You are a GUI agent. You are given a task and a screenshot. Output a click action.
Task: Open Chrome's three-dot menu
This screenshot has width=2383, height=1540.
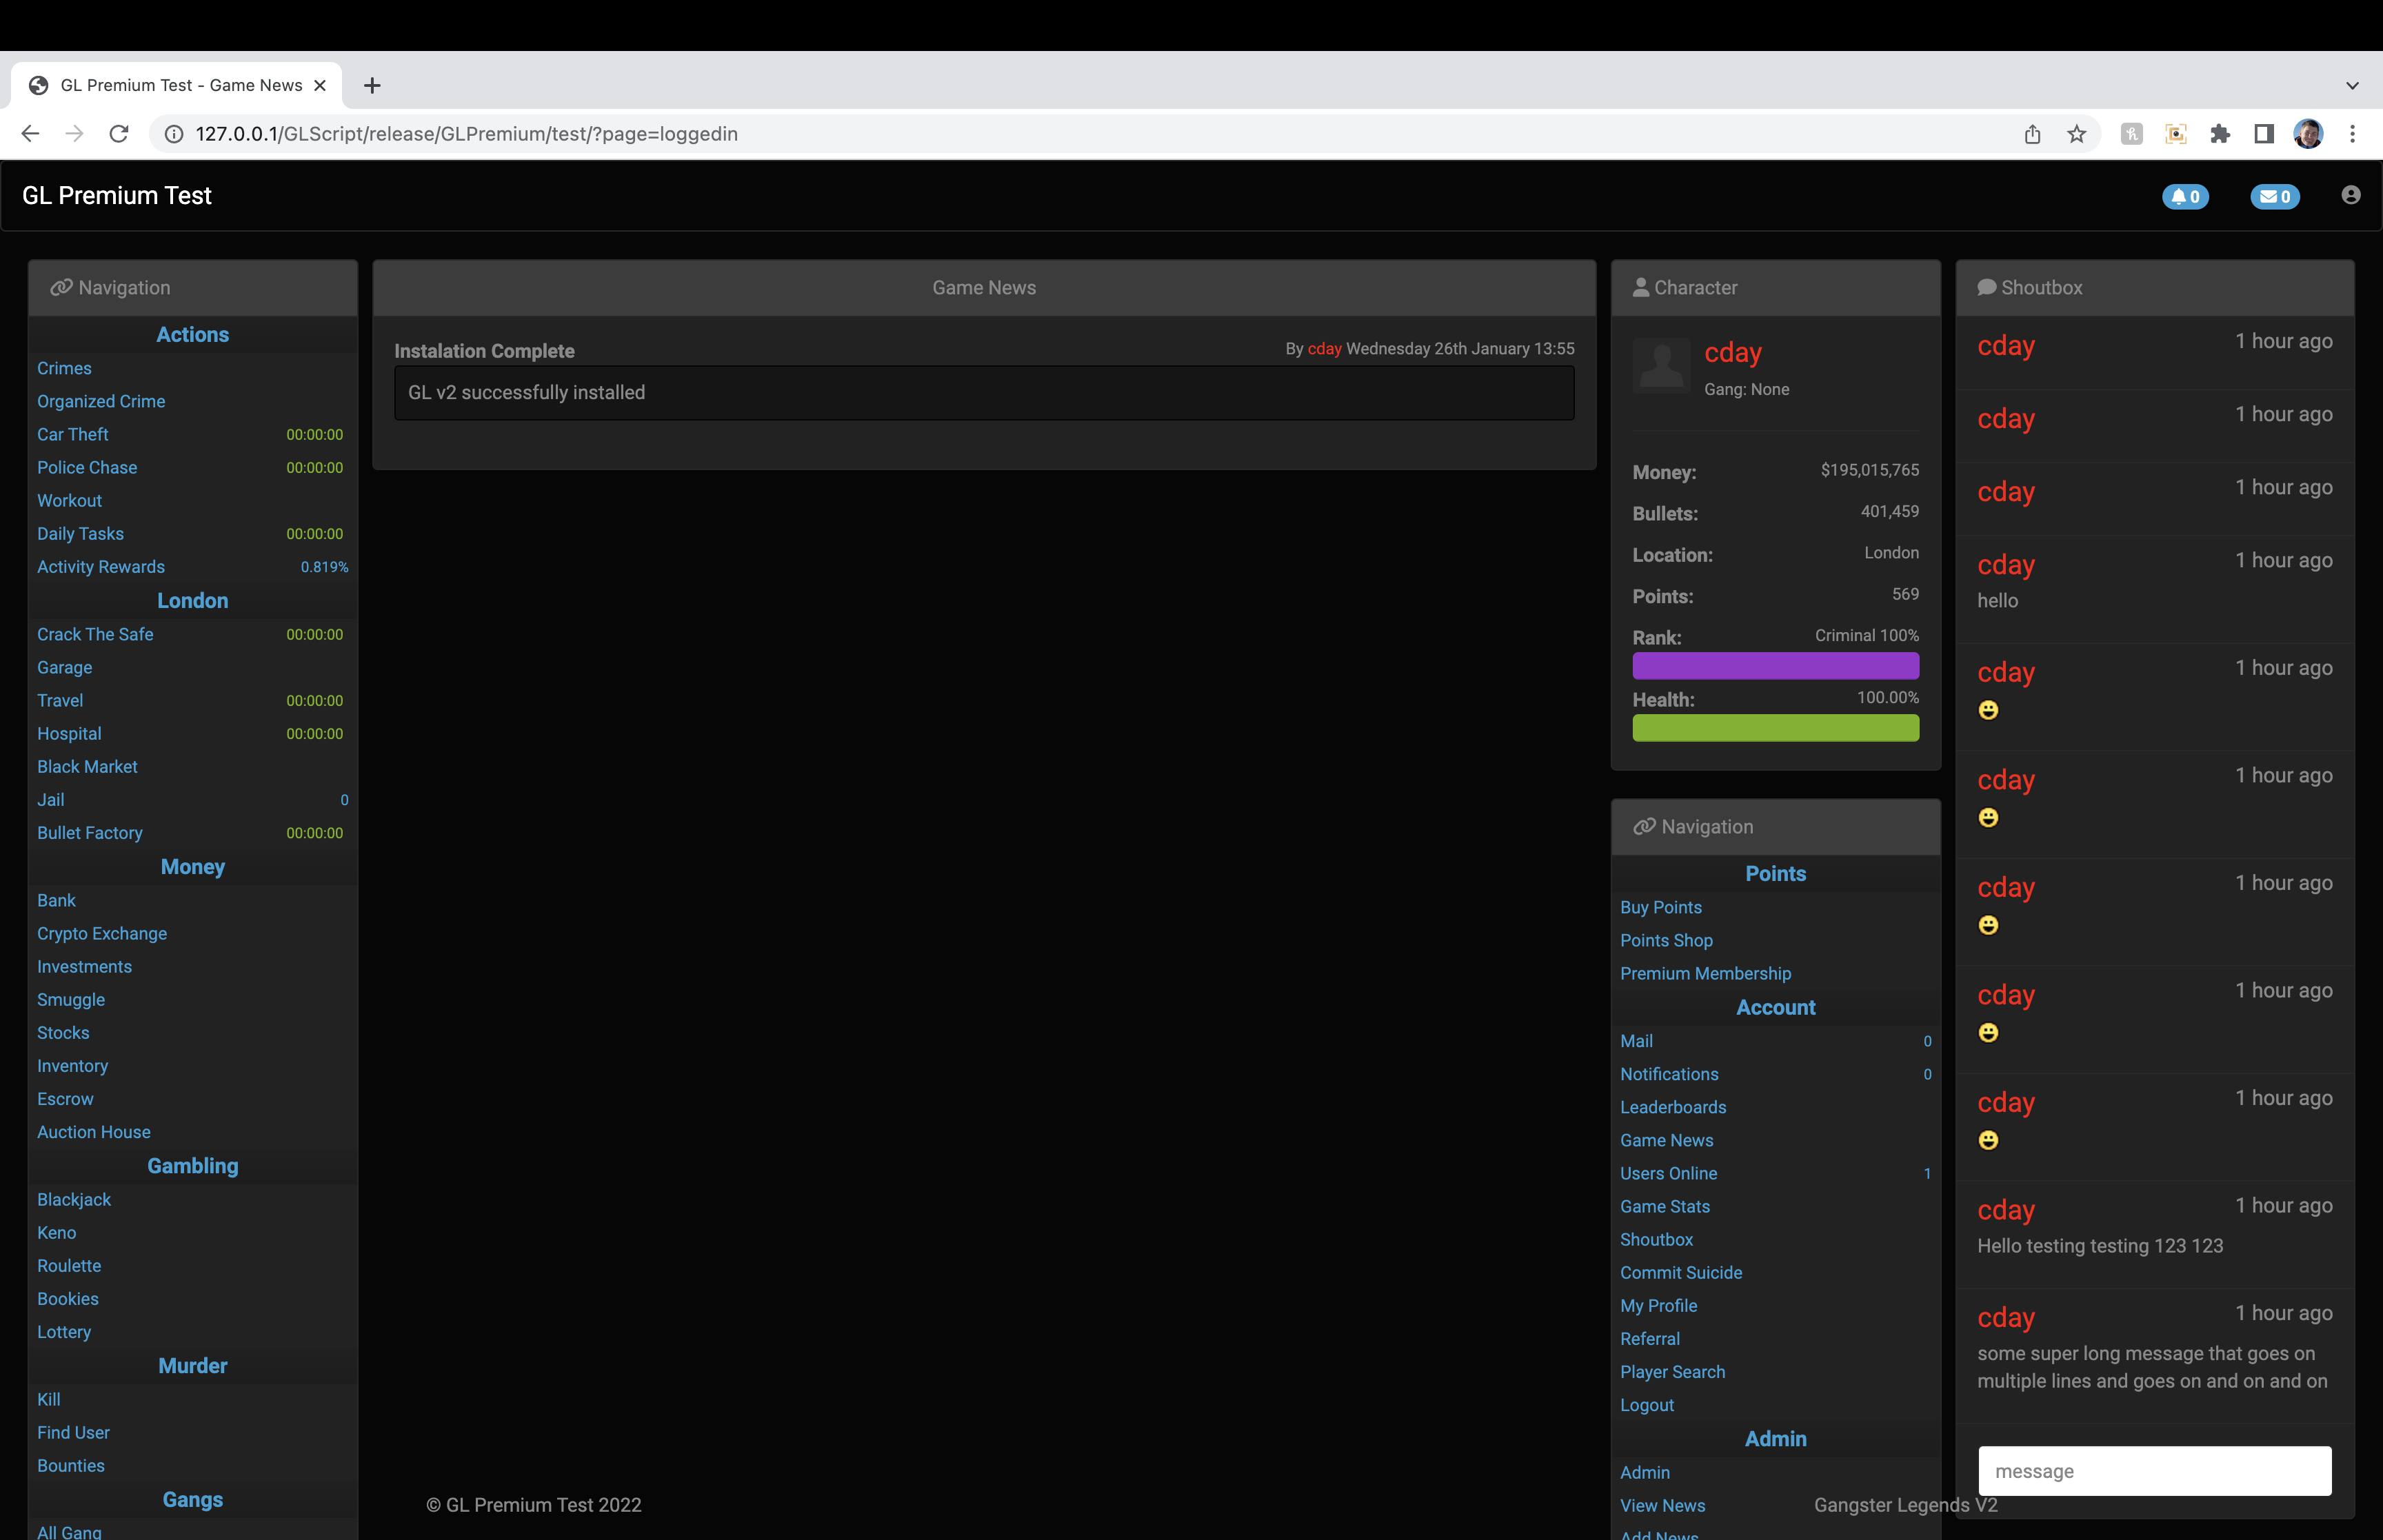pyautogui.click(x=2352, y=134)
